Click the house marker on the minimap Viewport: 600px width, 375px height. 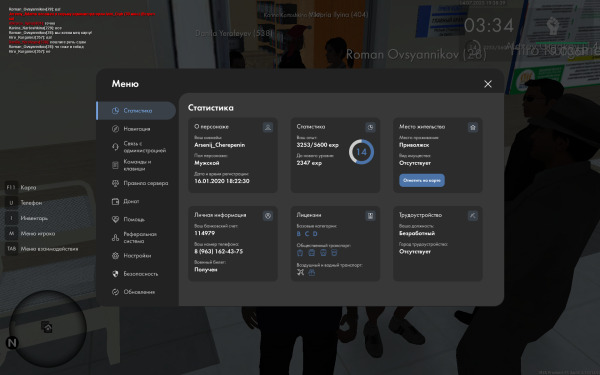tap(47, 327)
